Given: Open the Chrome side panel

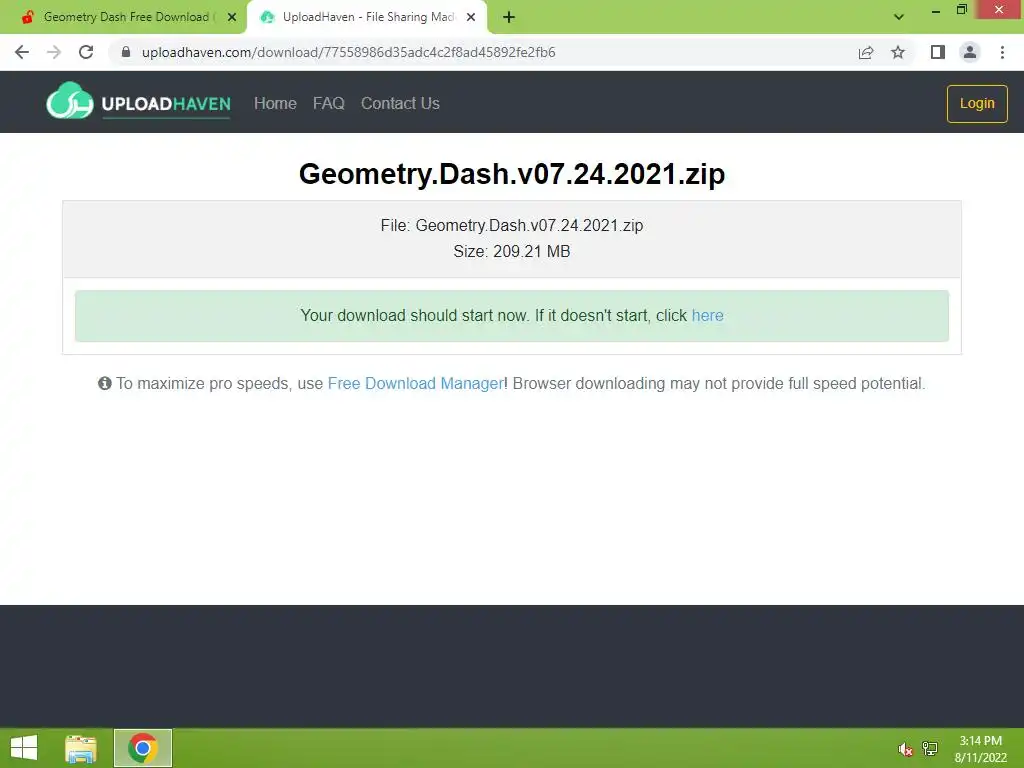Looking at the screenshot, I should (x=938, y=52).
